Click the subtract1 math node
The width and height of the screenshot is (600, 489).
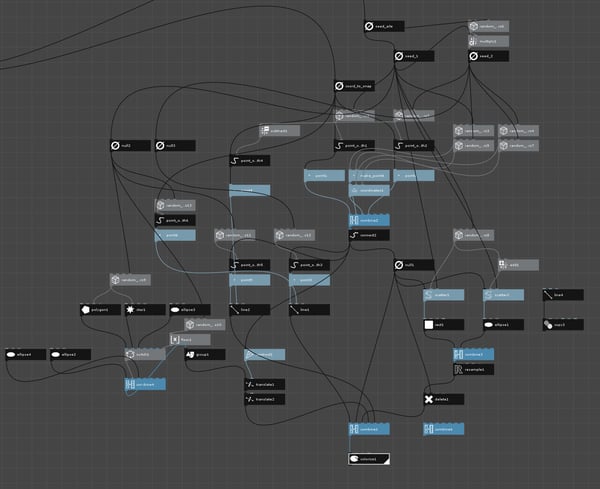[x=279, y=131]
